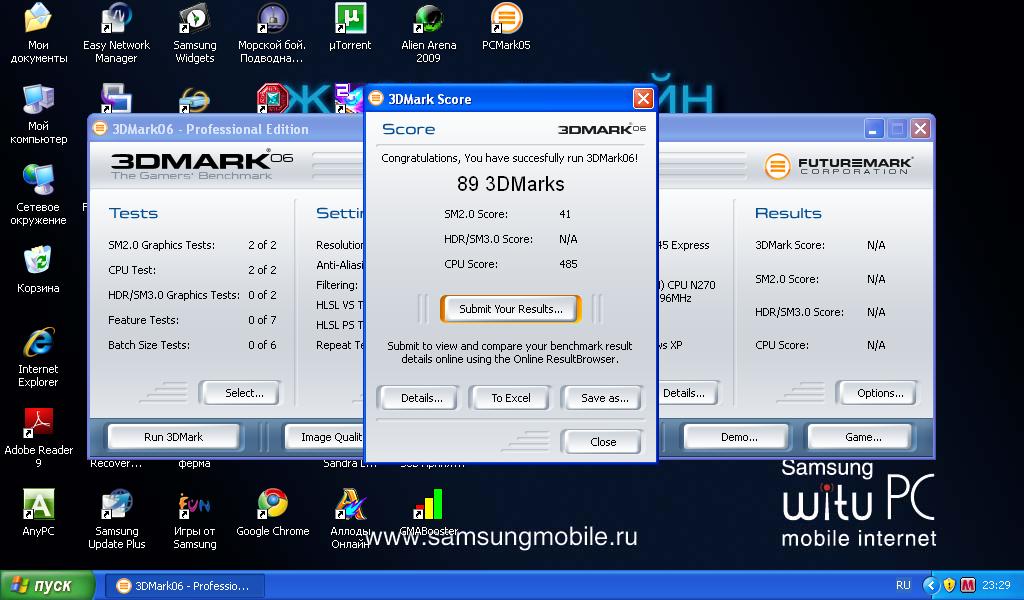Screen dimensions: 1024x600
Task: Open system Details... in the 3DMark06 main window
Action: point(688,393)
